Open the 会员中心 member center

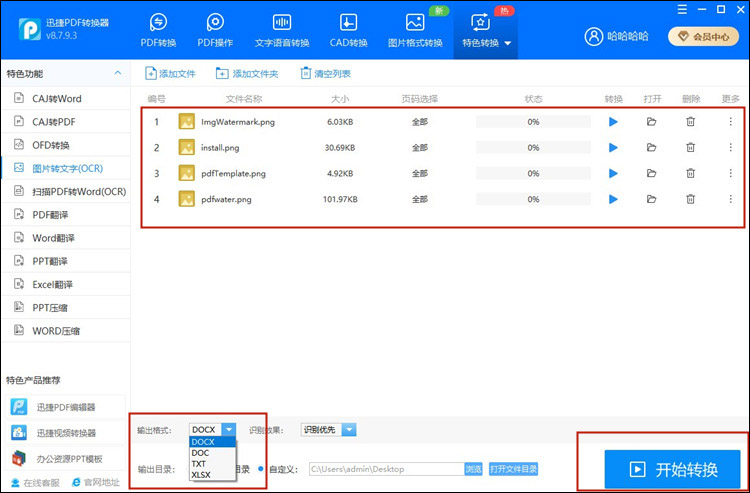point(704,37)
